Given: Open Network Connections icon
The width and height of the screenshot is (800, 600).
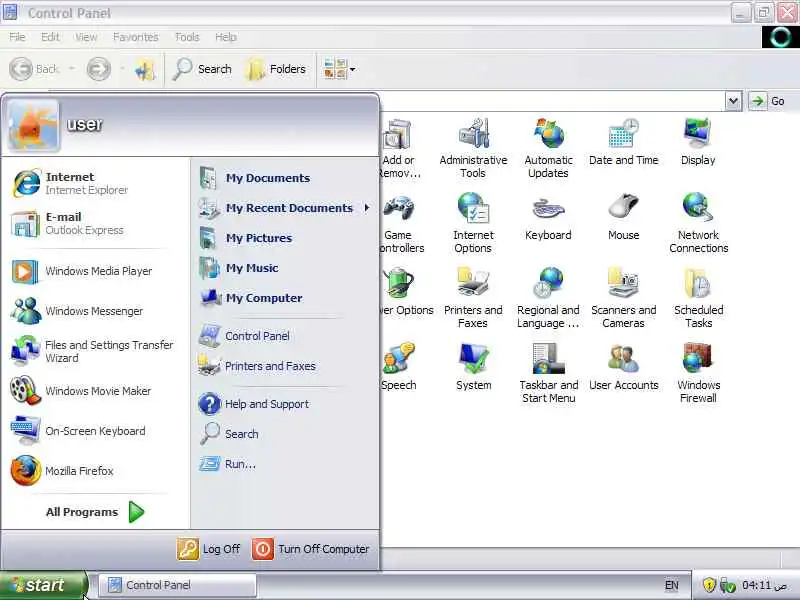Looking at the screenshot, I should point(698,223).
